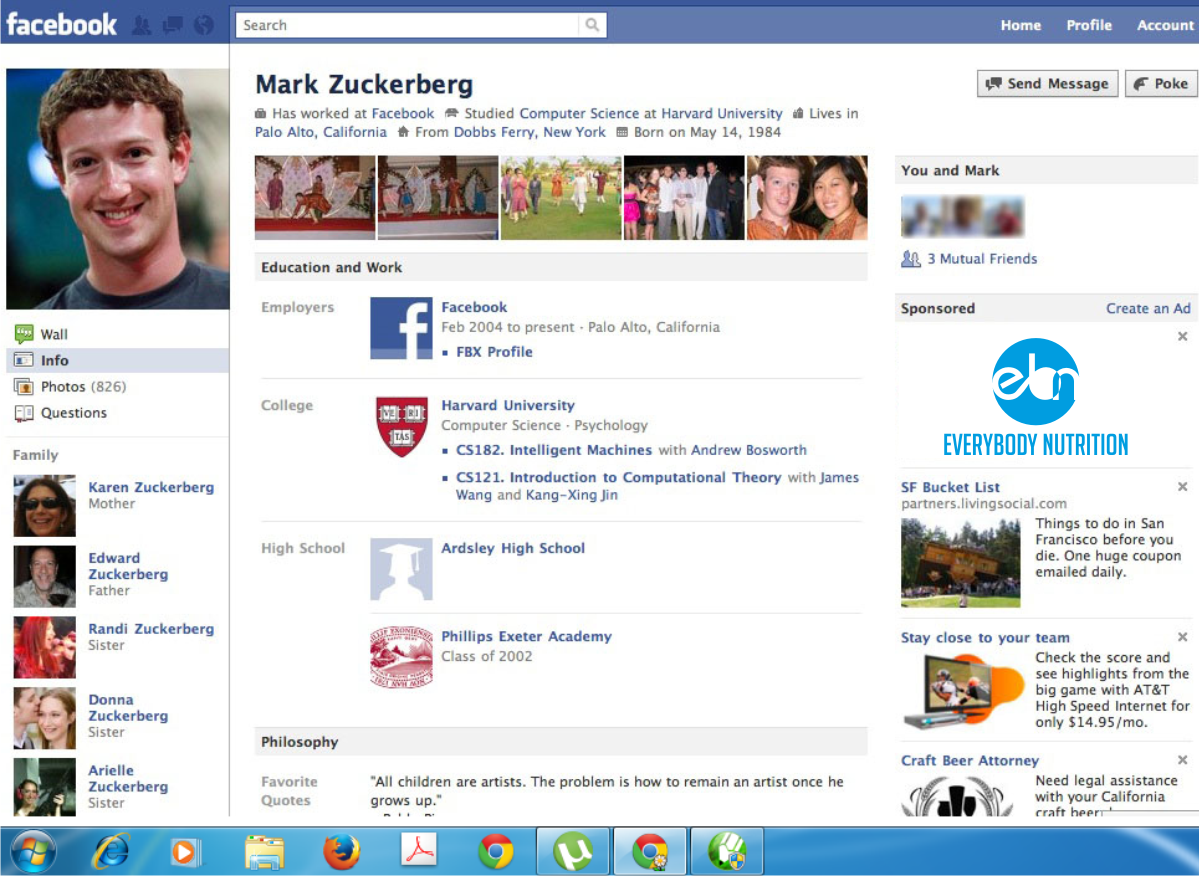Click the mutual friends icon
Screen dimensions: 1199x876
[x=910, y=259]
